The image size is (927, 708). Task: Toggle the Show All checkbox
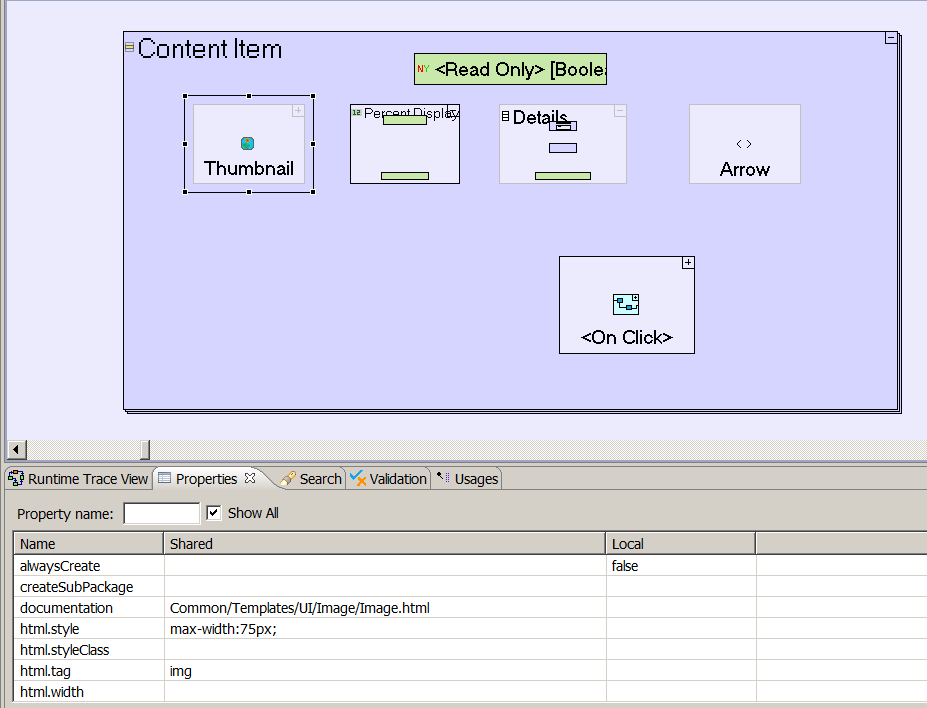[x=213, y=513]
